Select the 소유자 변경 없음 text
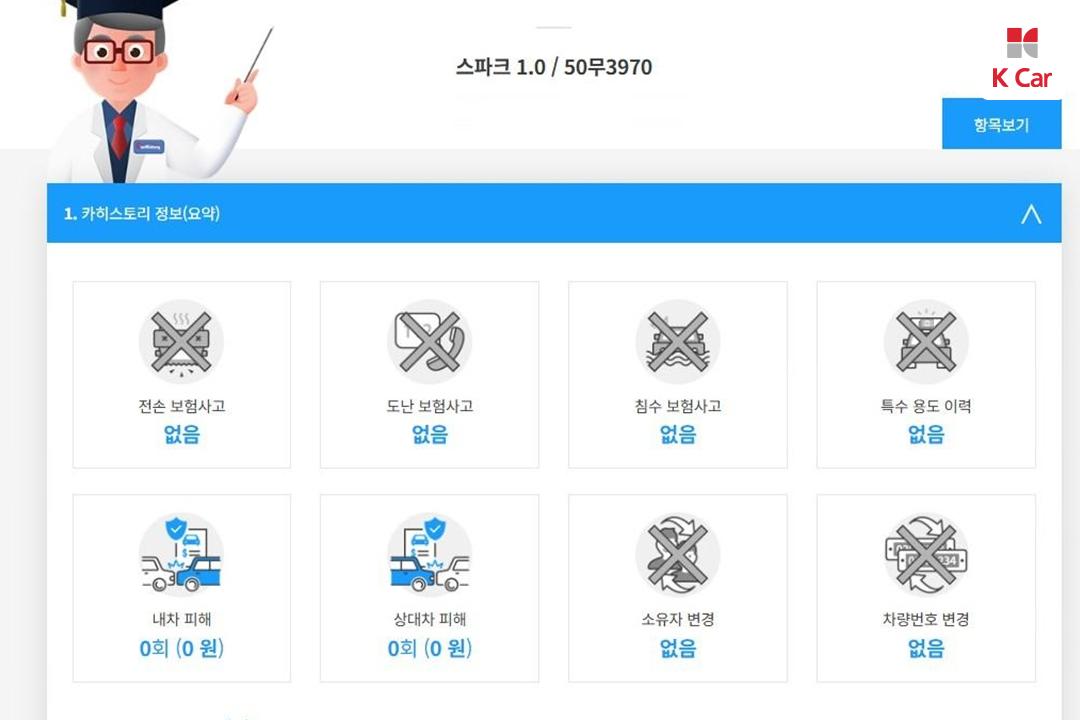 (678, 648)
